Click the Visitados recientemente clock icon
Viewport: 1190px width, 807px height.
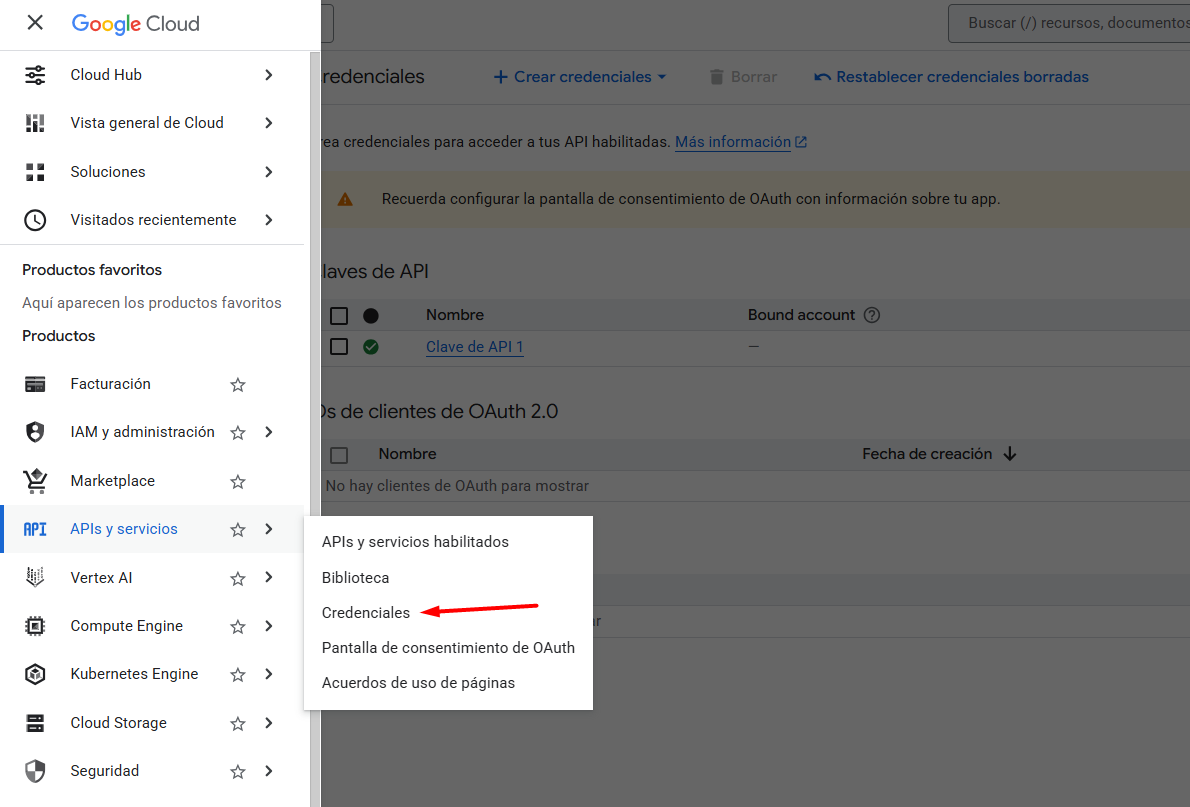click(x=35, y=220)
